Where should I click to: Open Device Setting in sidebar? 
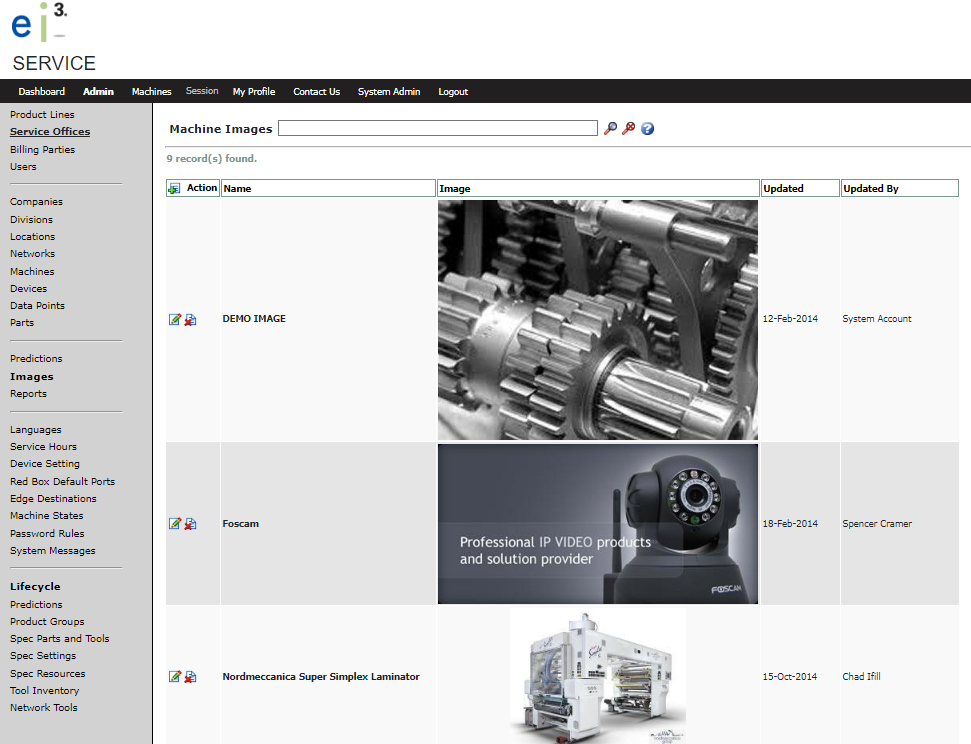[45, 464]
